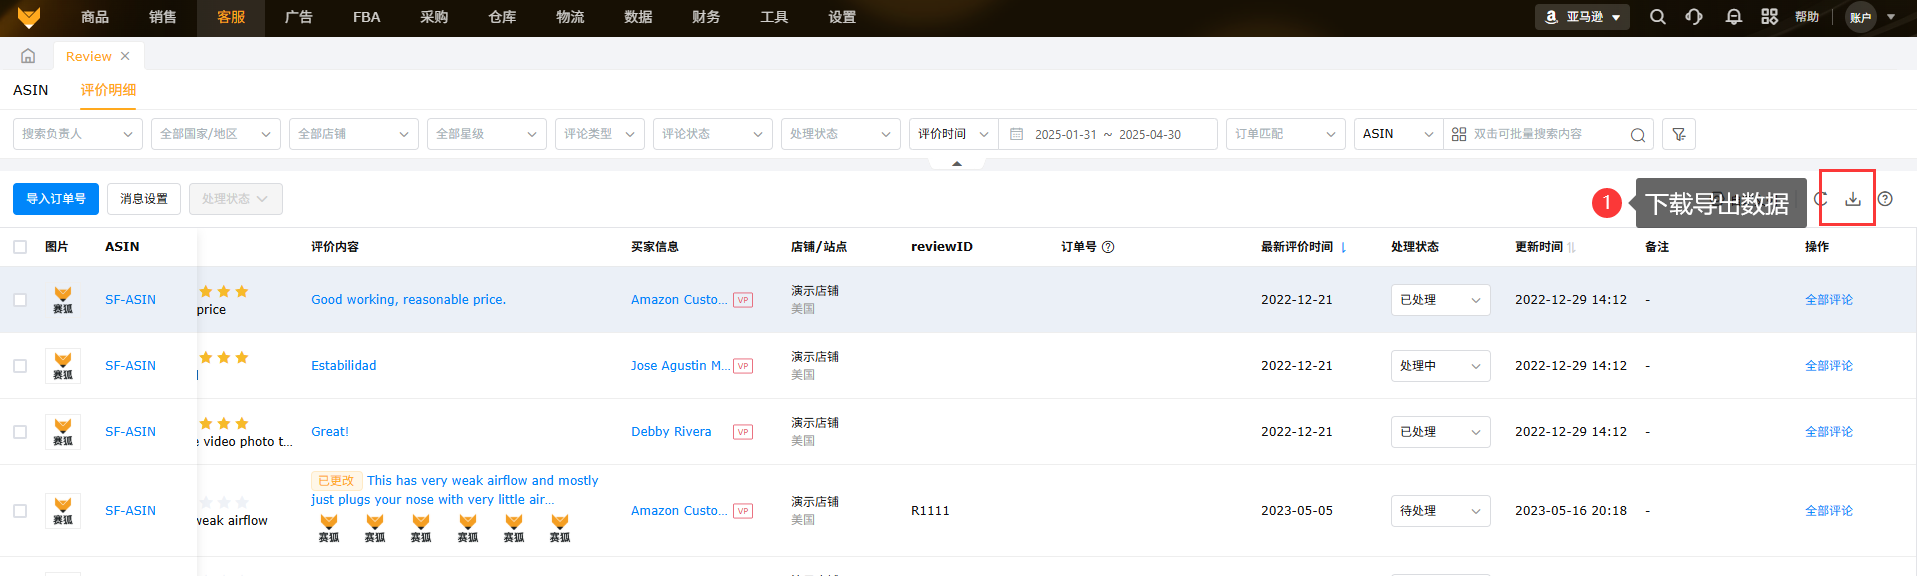The image size is (1917, 576).
Task: Open product thumbnail in the Estabilidad row
Action: [63, 366]
